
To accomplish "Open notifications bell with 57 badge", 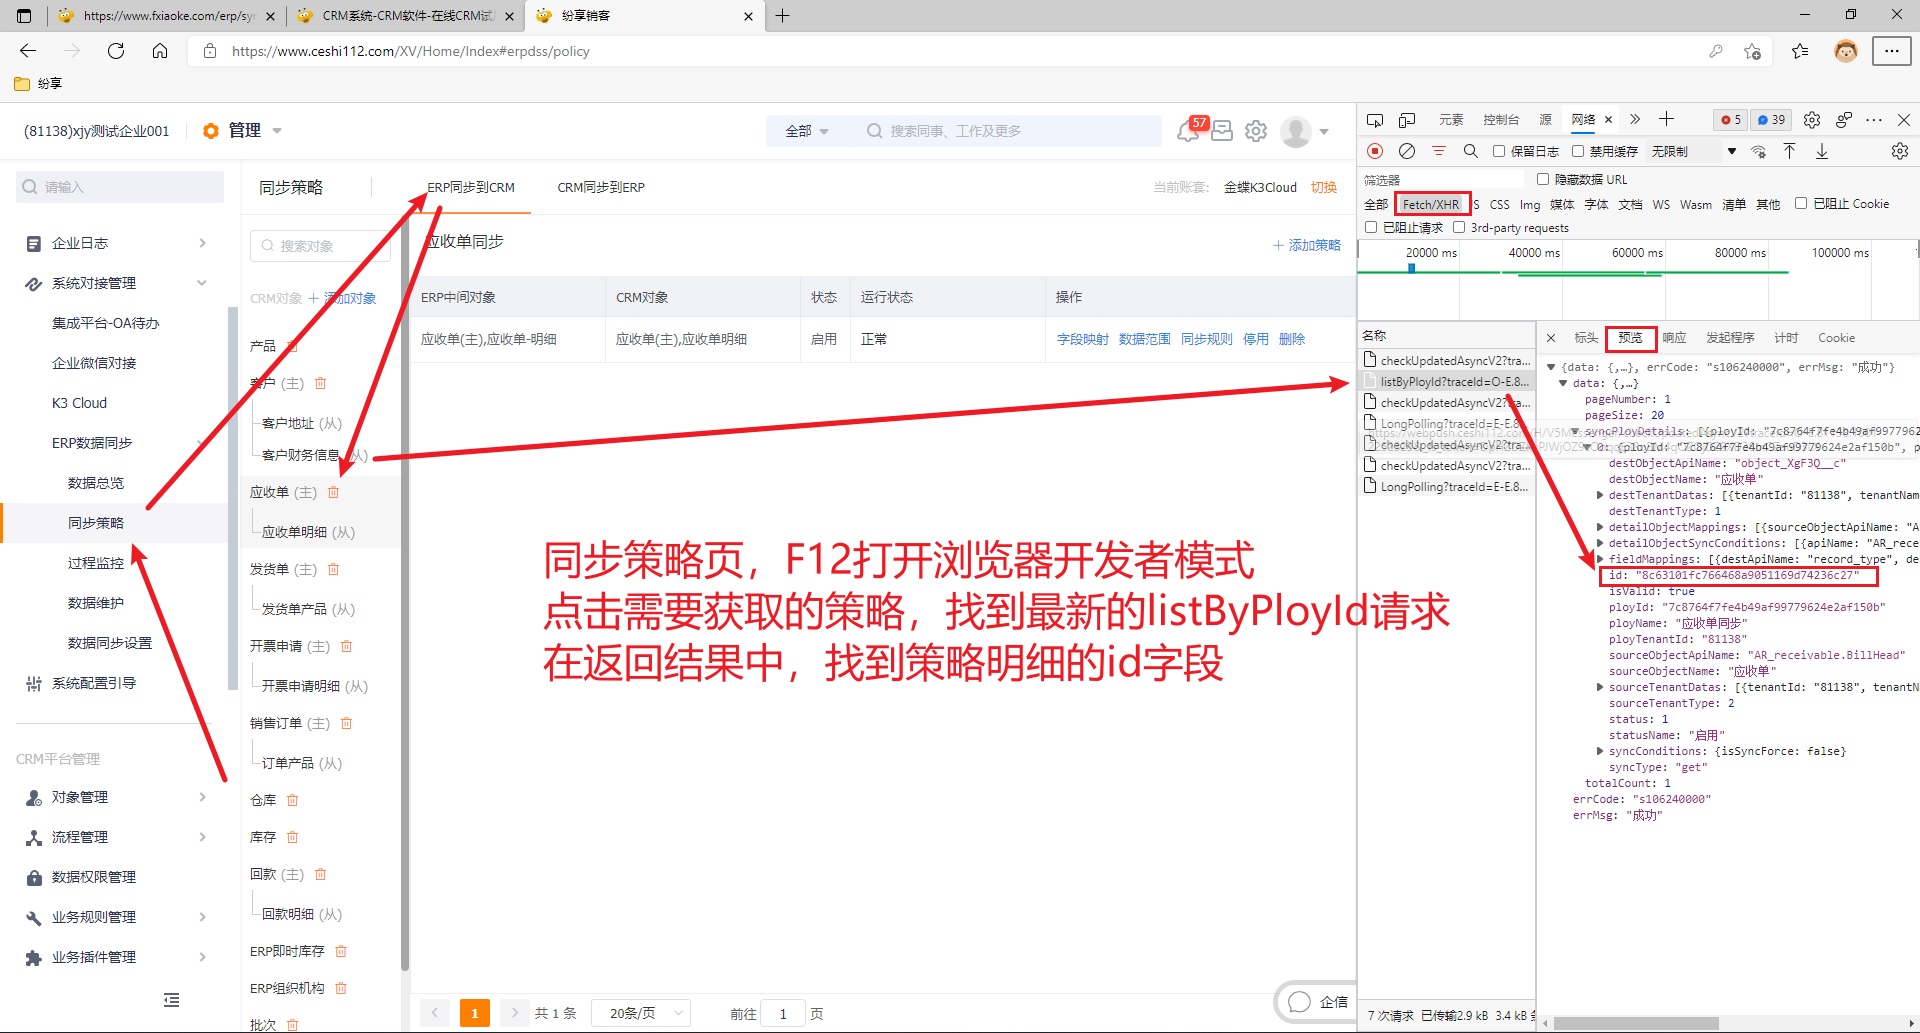I will tap(1189, 130).
